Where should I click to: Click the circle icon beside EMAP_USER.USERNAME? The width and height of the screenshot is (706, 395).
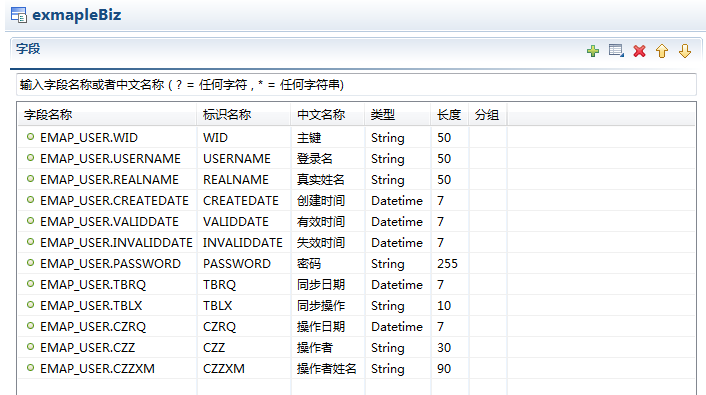pos(30,158)
